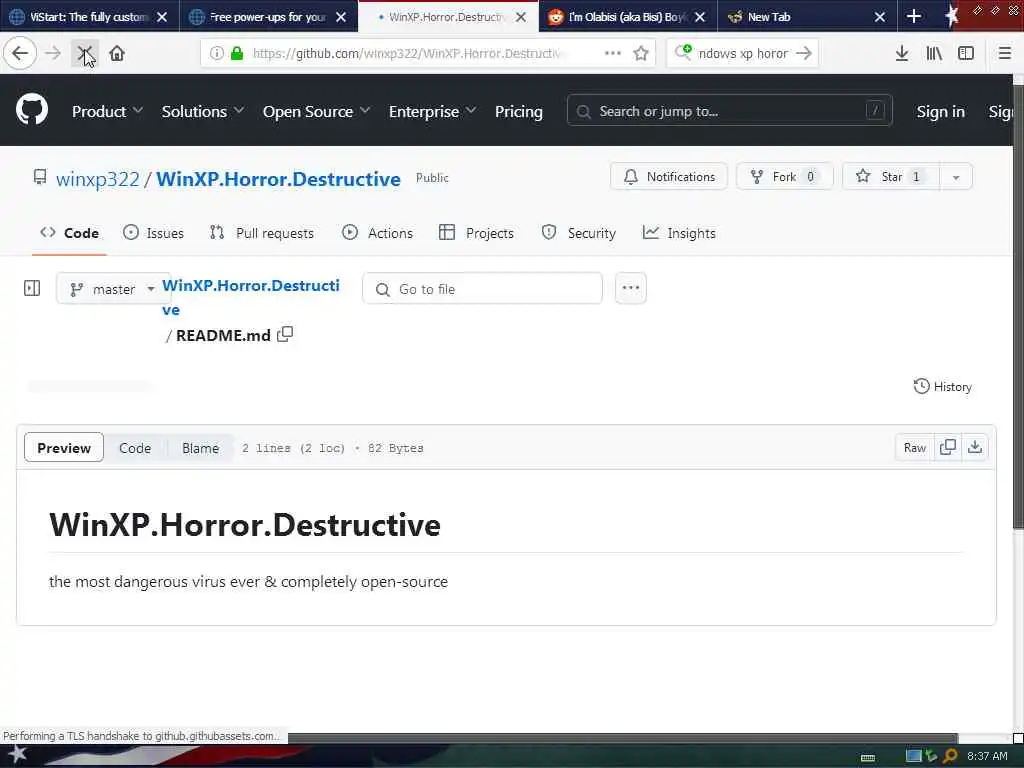Click the breadcrumb WinXP.Horror.Destructive link

[251, 297]
